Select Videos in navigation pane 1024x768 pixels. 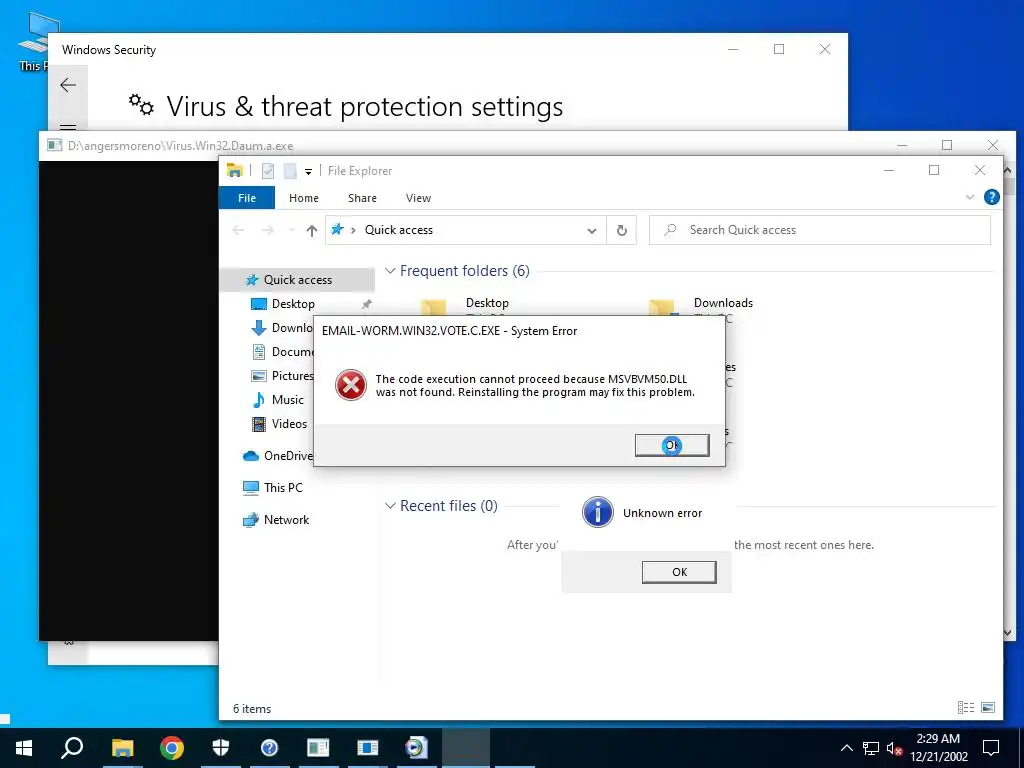289,424
